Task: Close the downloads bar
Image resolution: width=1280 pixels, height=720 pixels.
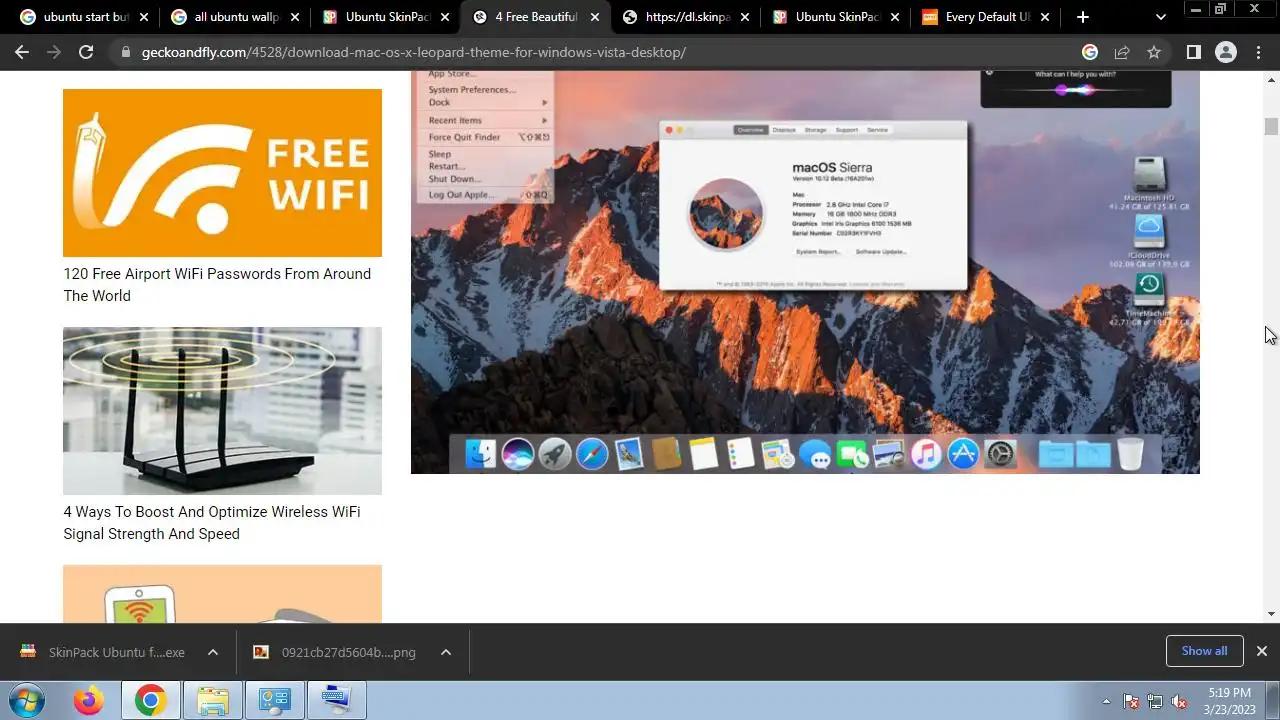Action: pyautogui.click(x=1262, y=651)
